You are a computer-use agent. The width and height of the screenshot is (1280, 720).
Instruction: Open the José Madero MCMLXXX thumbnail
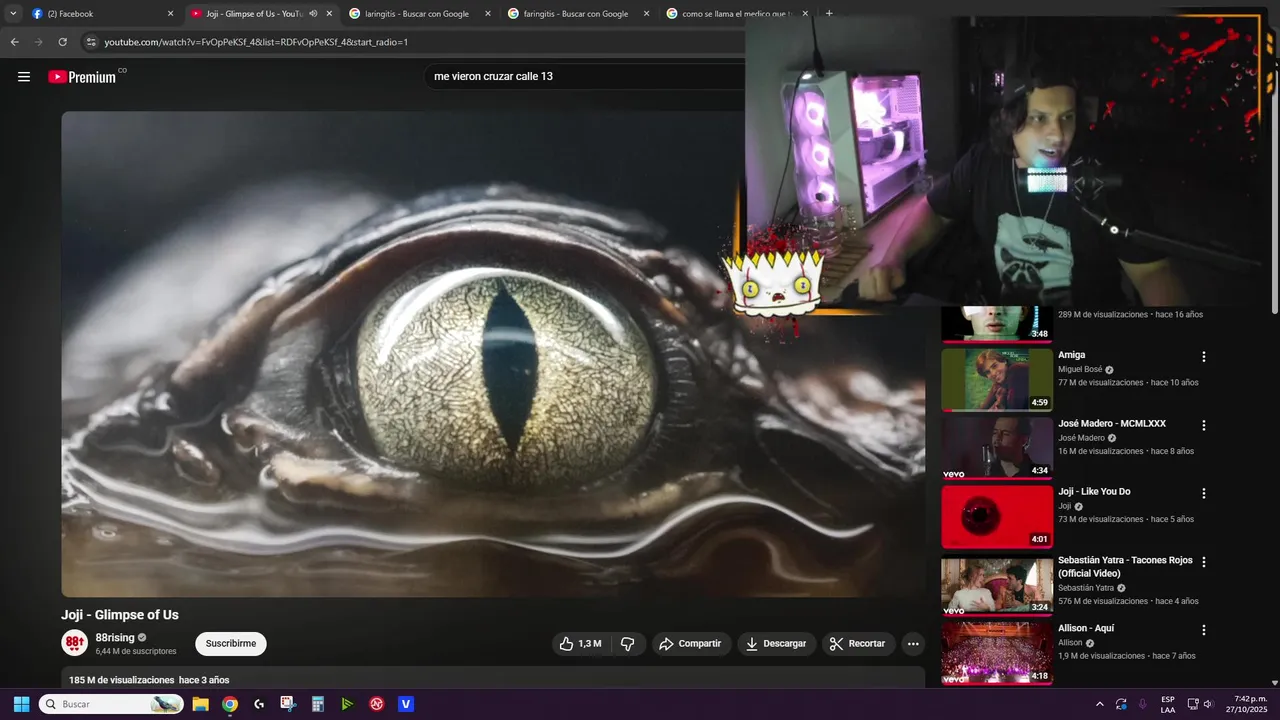point(997,448)
